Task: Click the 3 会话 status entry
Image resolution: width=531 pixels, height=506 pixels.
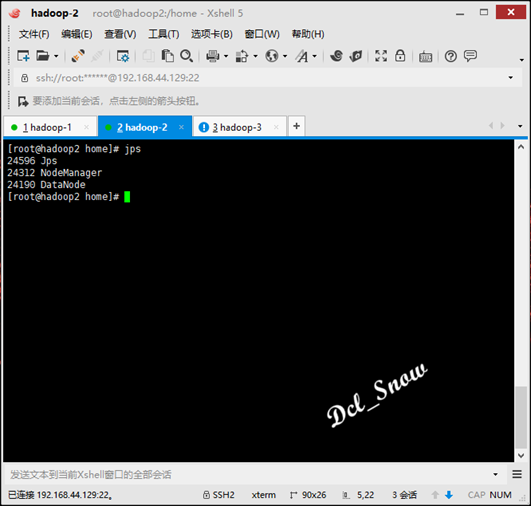Action: [x=404, y=495]
